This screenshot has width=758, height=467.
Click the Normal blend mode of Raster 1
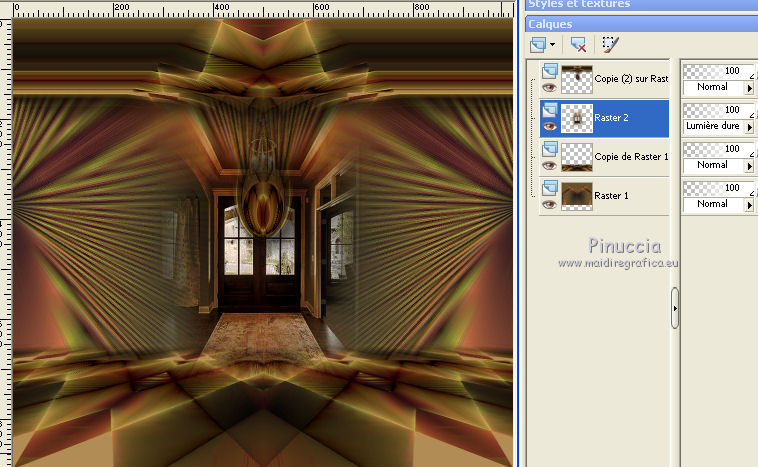(x=714, y=204)
